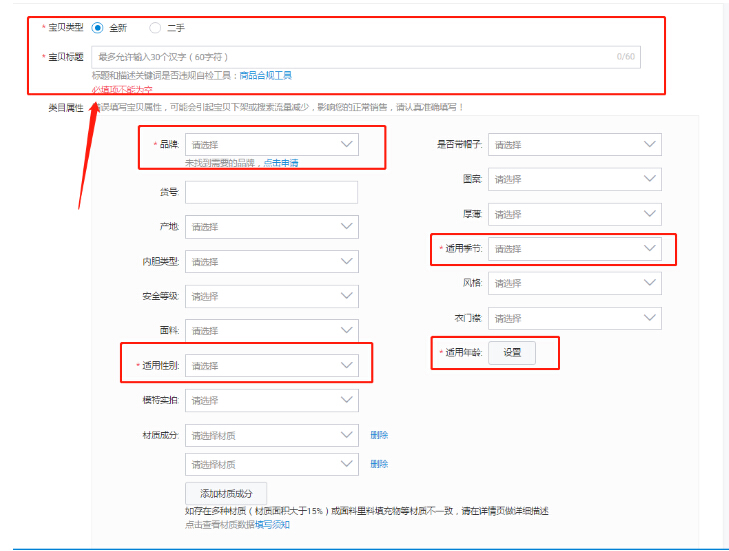Open the 产地 dropdown list

(271, 227)
